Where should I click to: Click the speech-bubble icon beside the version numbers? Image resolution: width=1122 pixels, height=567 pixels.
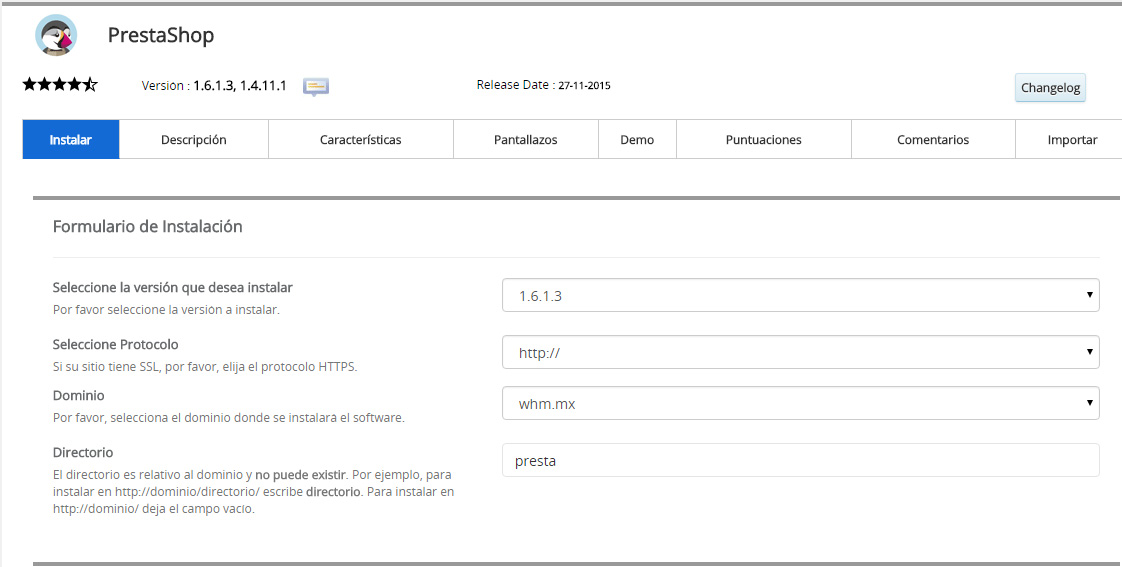316,87
